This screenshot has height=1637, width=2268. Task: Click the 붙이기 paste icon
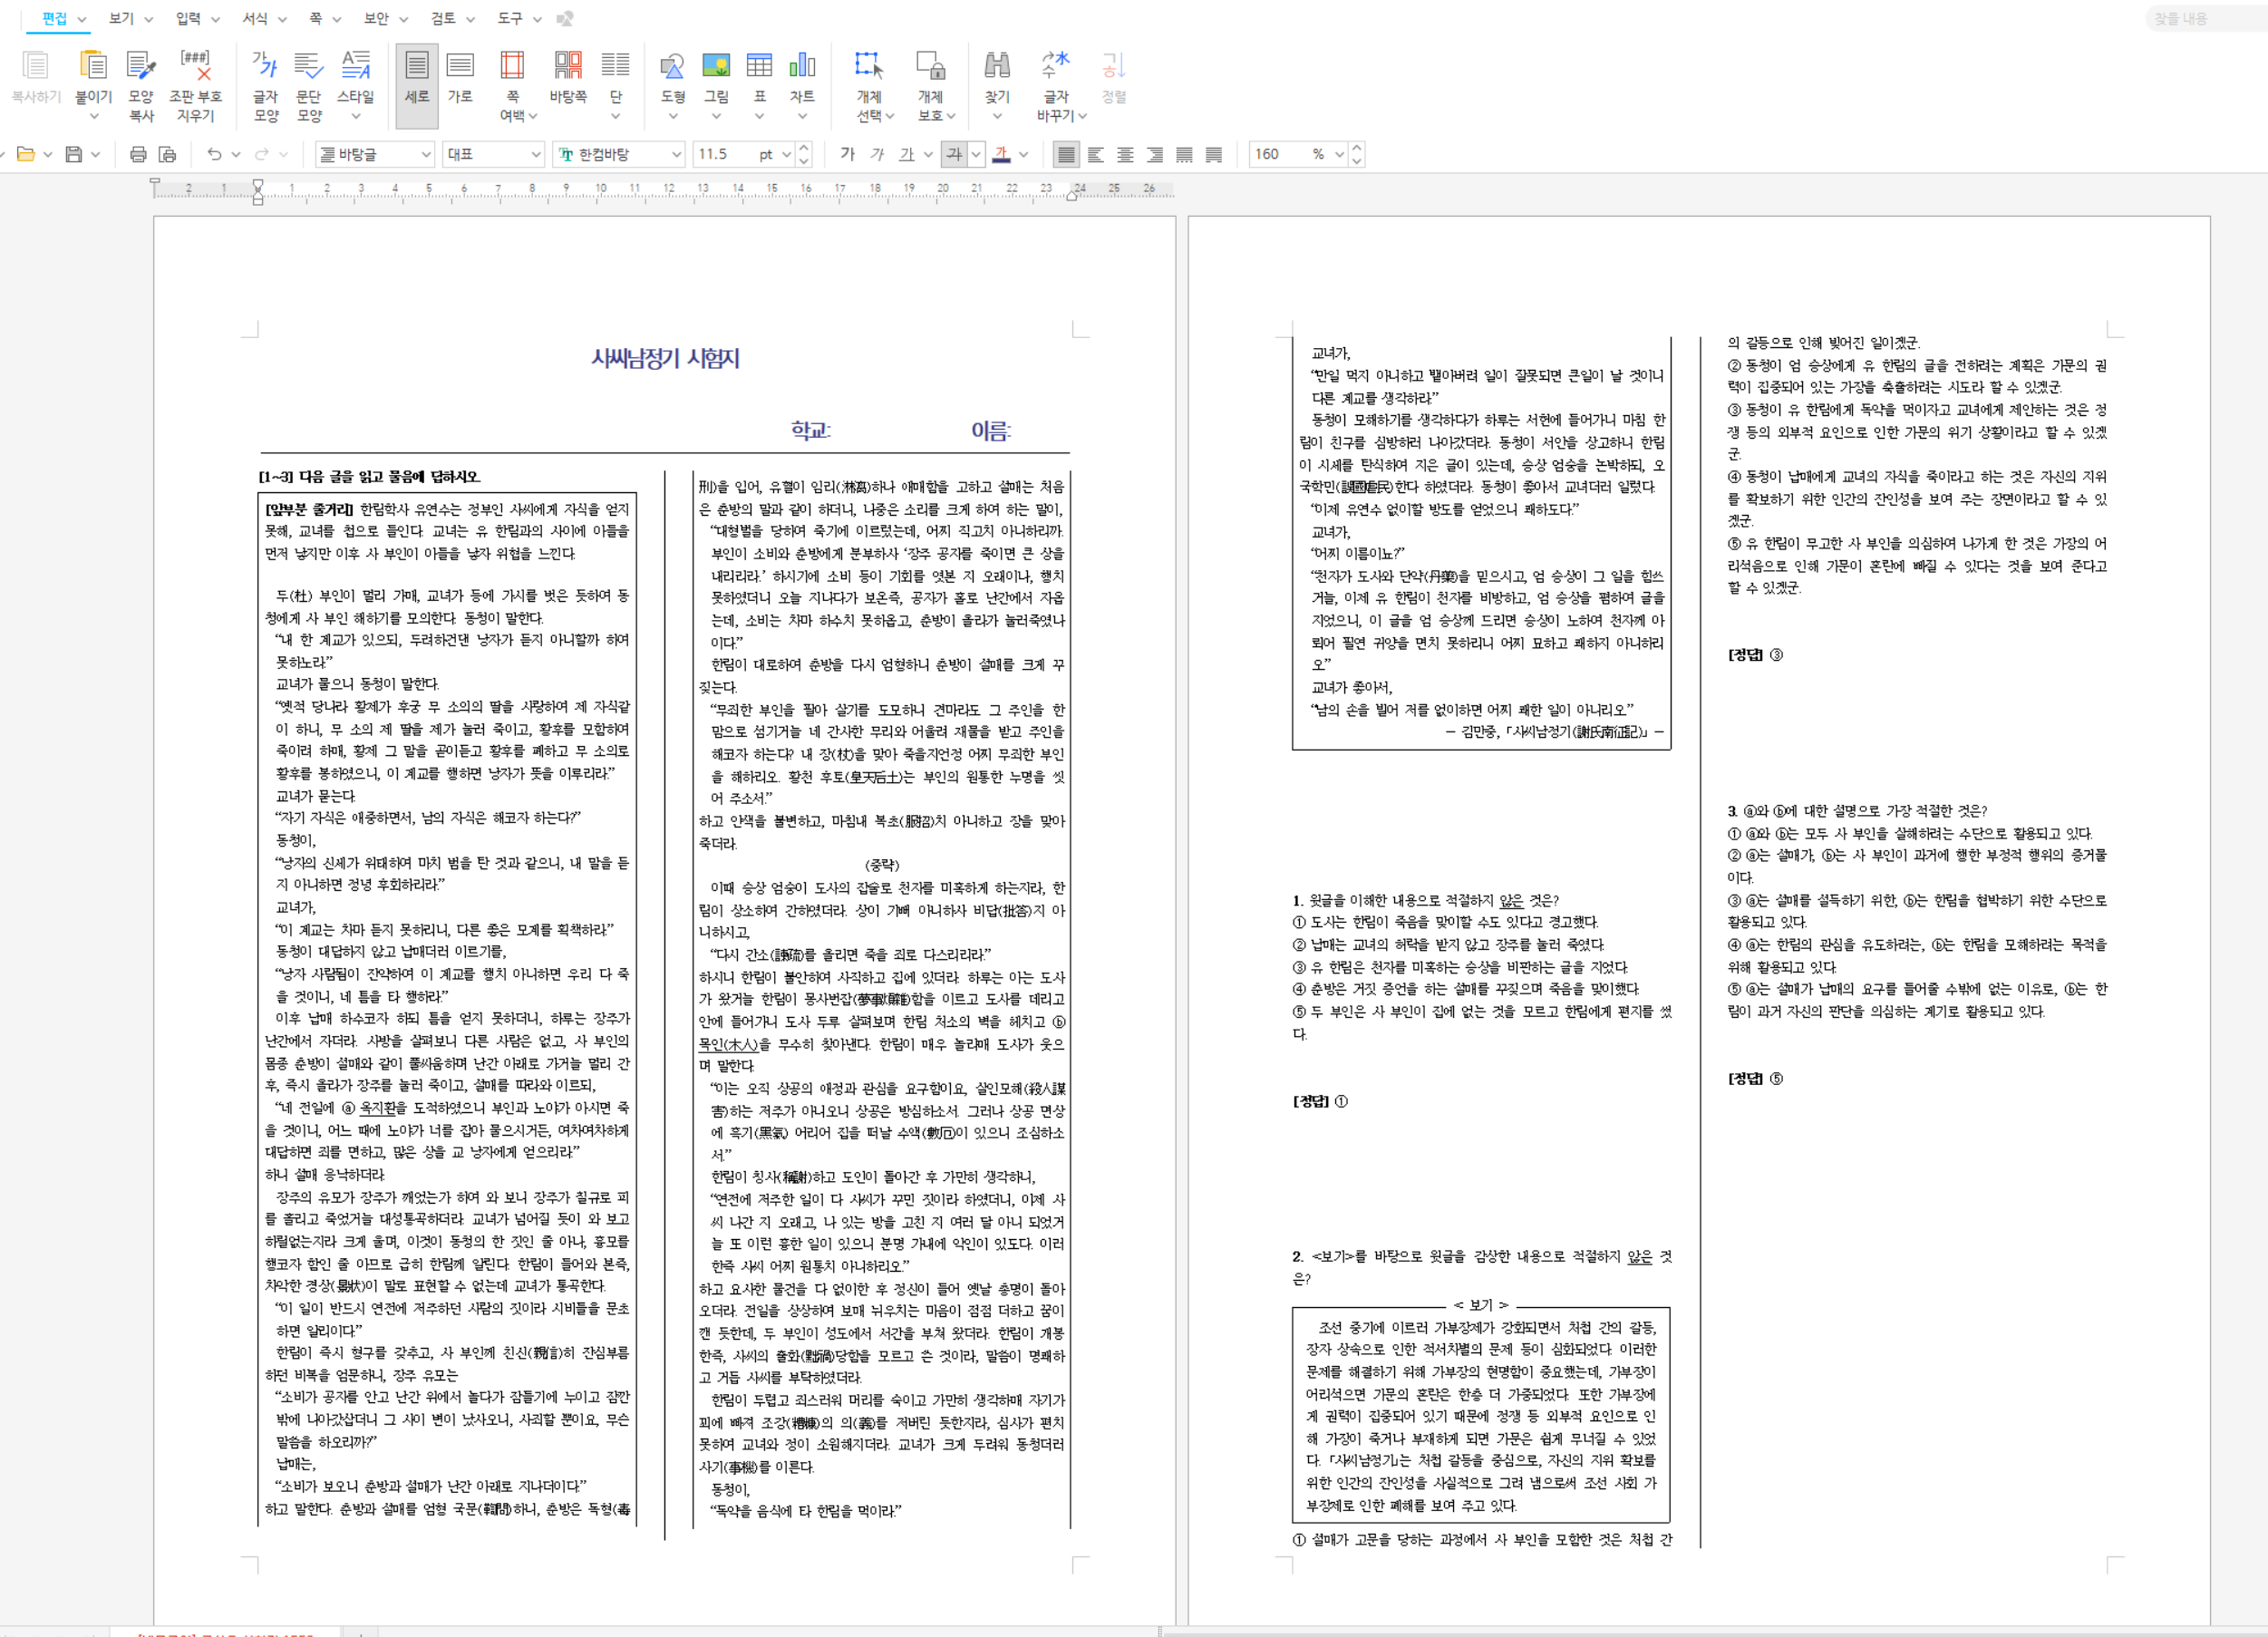93,66
